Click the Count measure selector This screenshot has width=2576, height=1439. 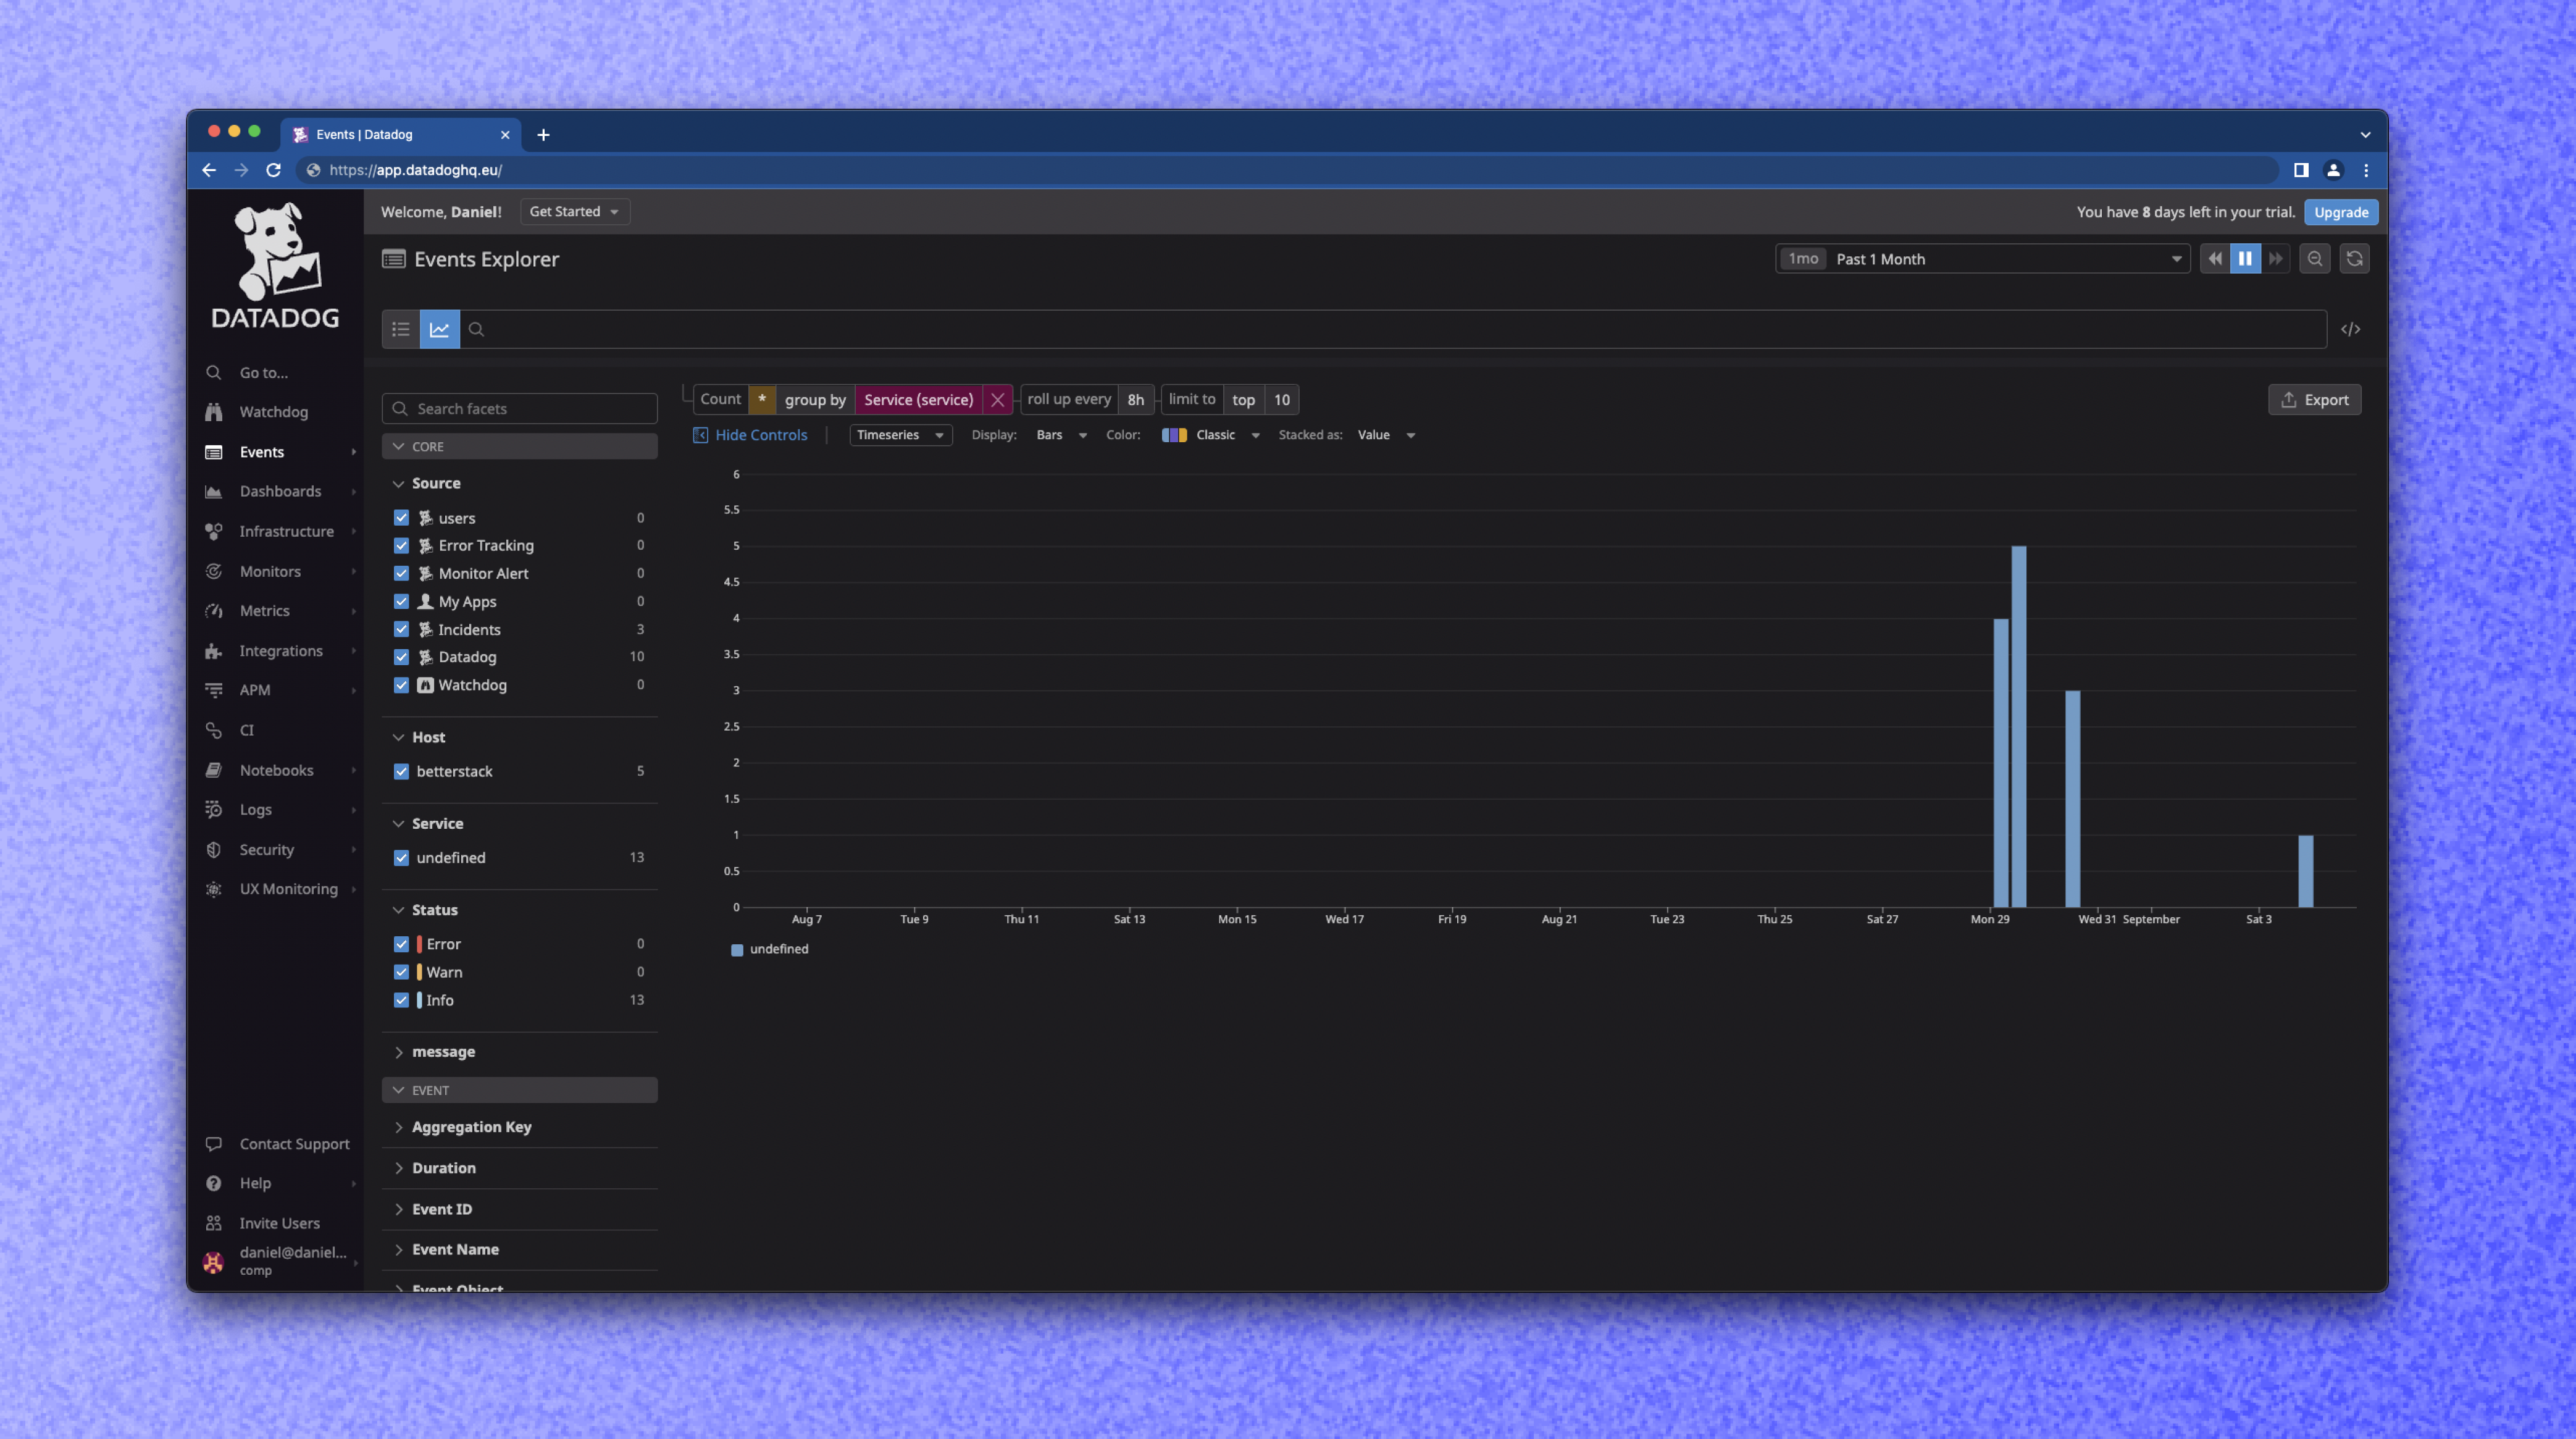721,399
